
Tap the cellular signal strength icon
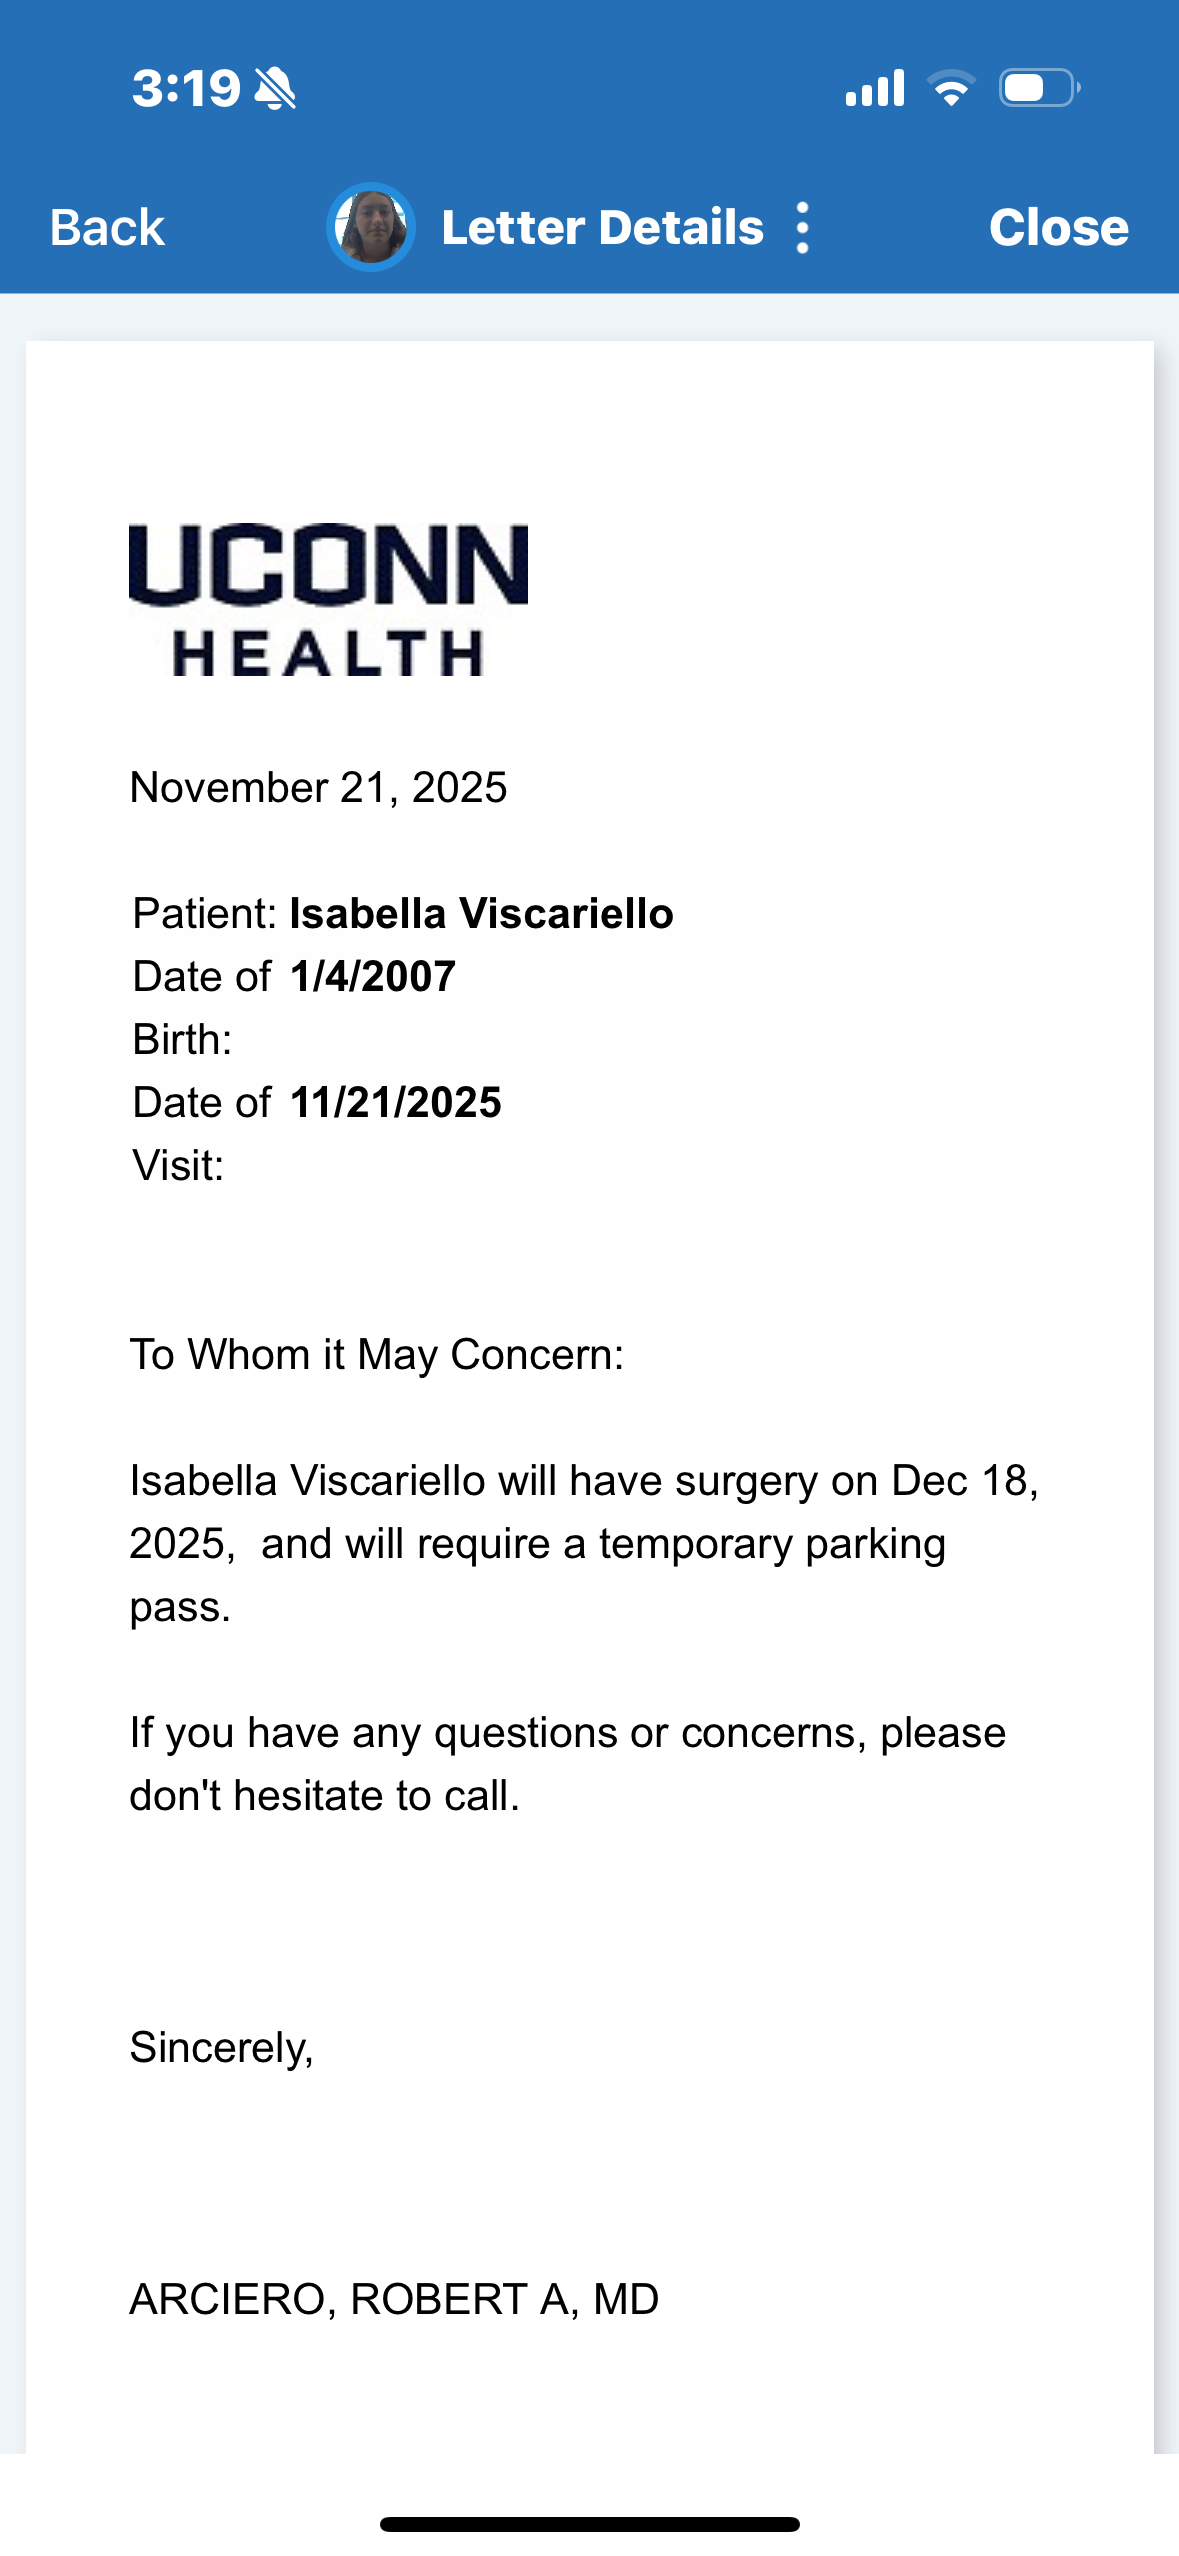875,88
